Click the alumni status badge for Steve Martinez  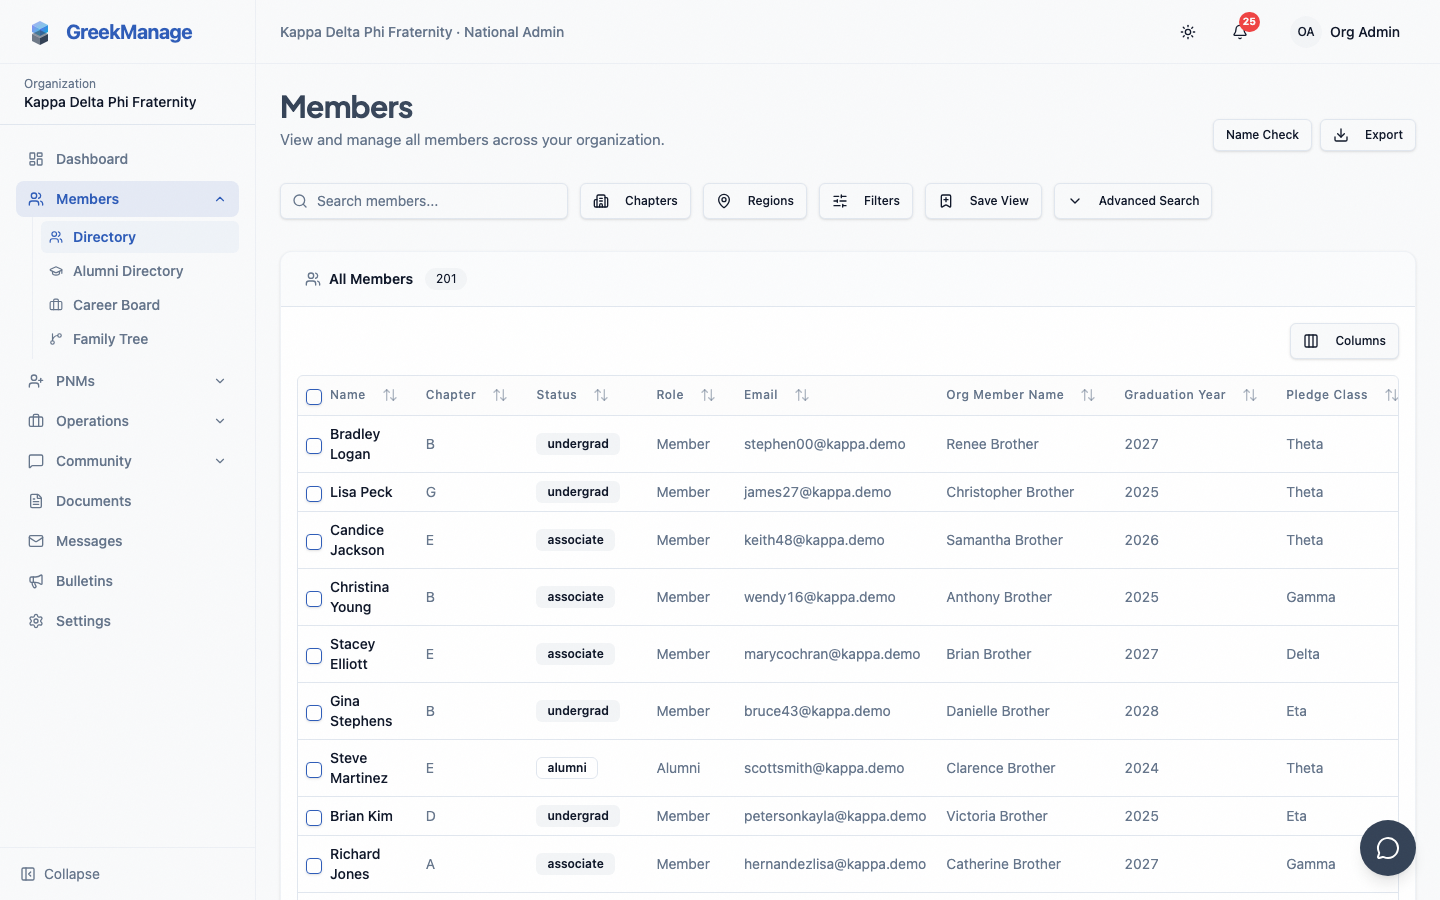567,768
